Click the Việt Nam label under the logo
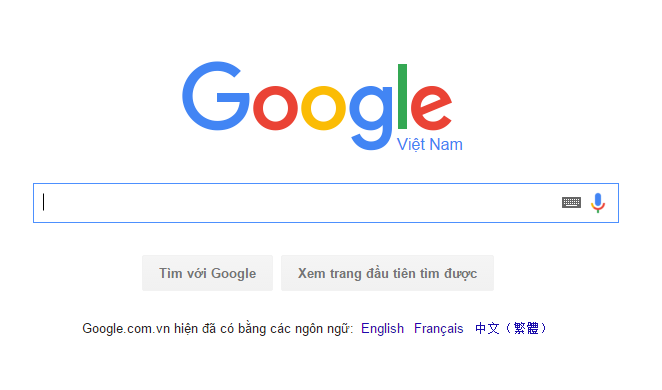 (x=430, y=144)
